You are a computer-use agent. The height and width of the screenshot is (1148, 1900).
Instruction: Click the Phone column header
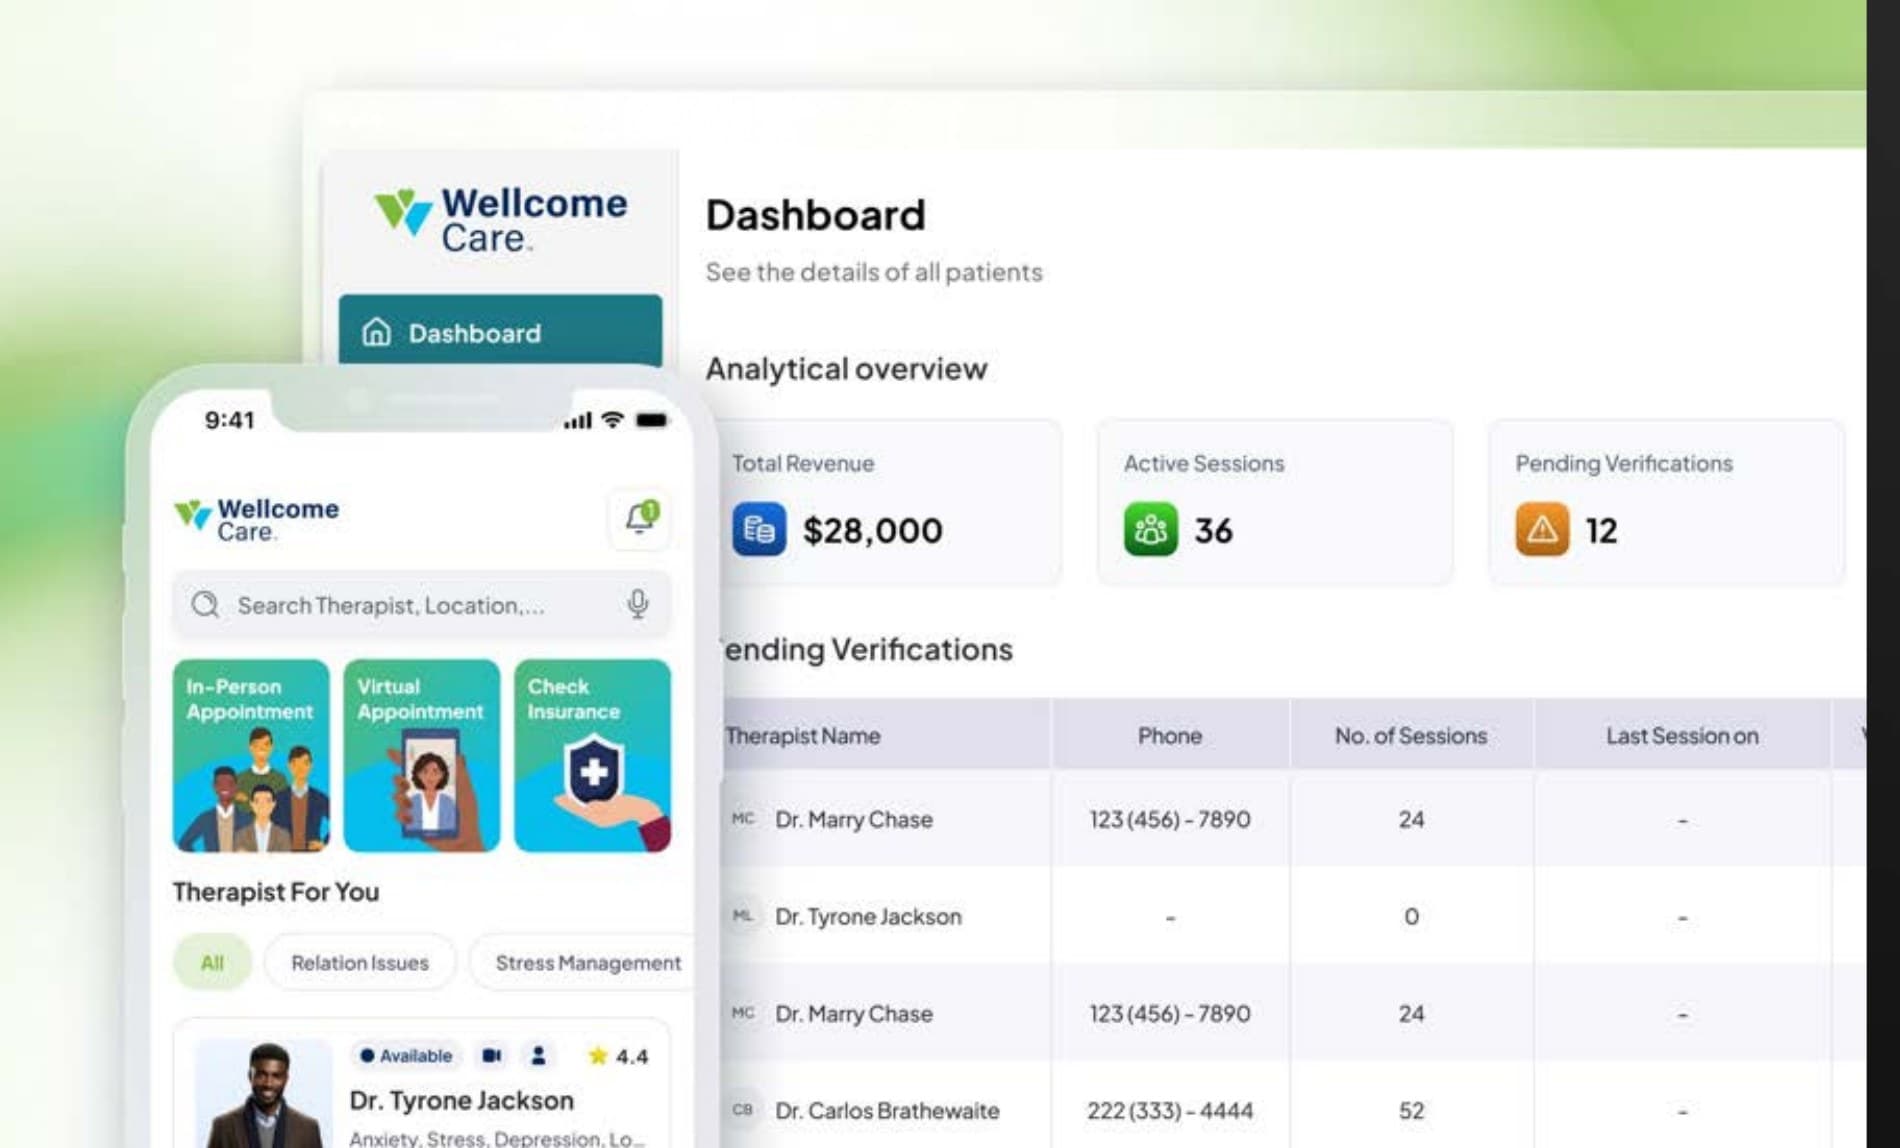(1170, 736)
